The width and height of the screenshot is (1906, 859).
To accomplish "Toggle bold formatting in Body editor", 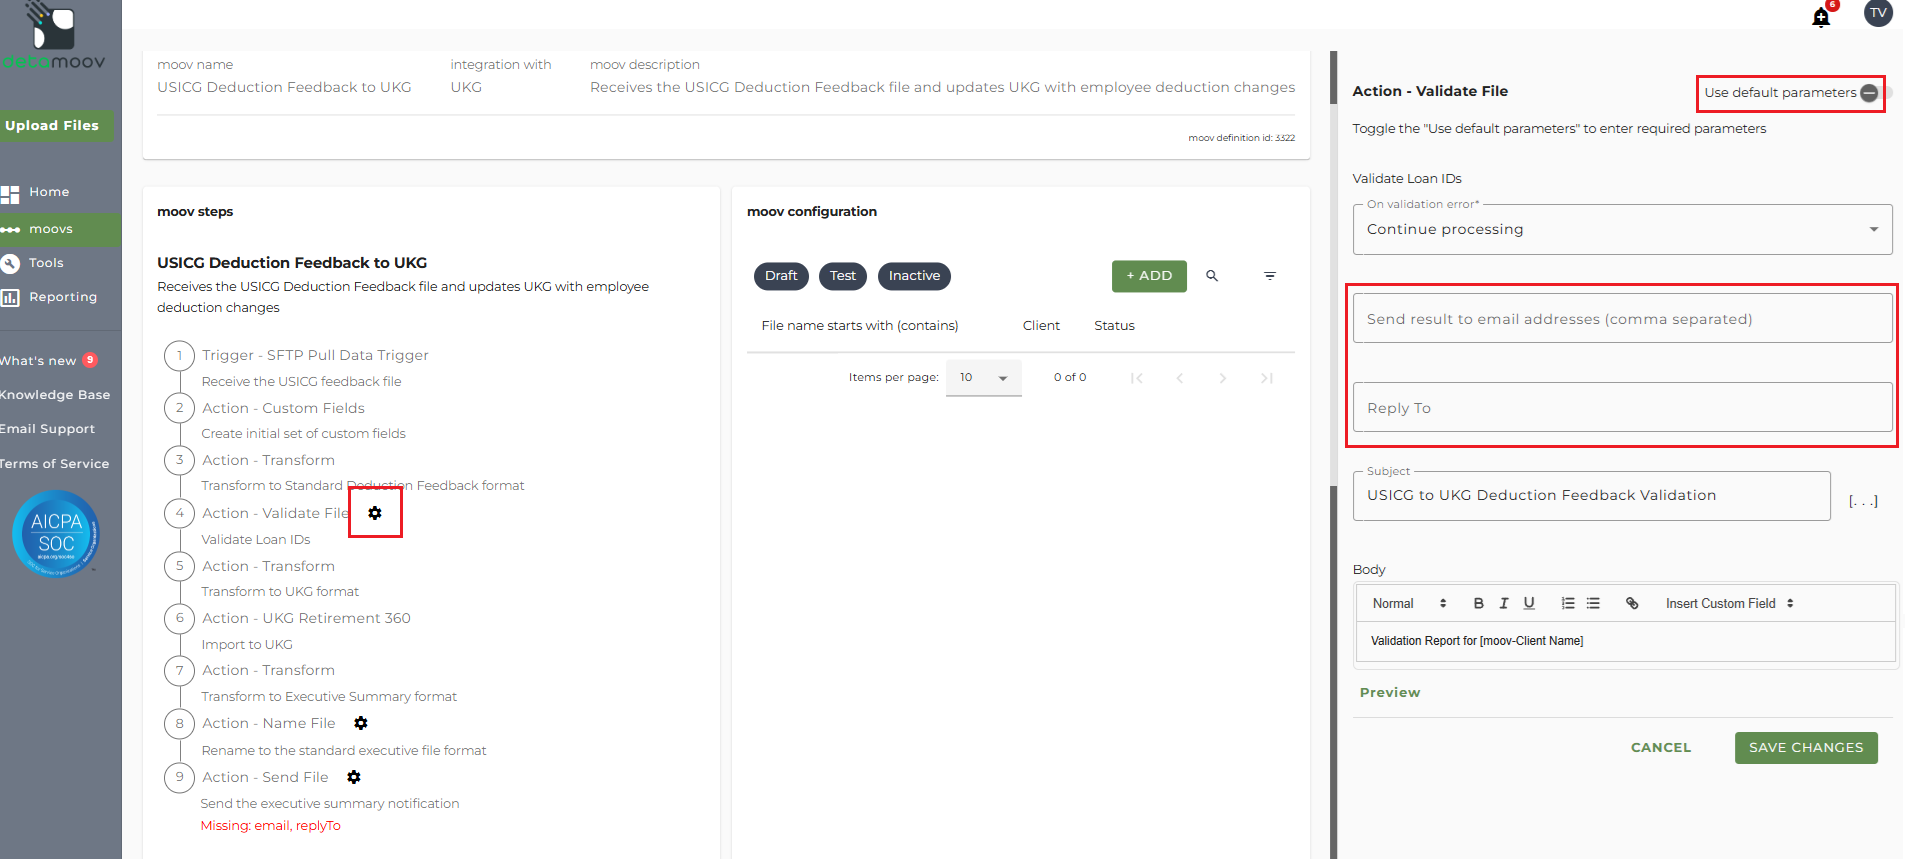I will pyautogui.click(x=1479, y=603).
